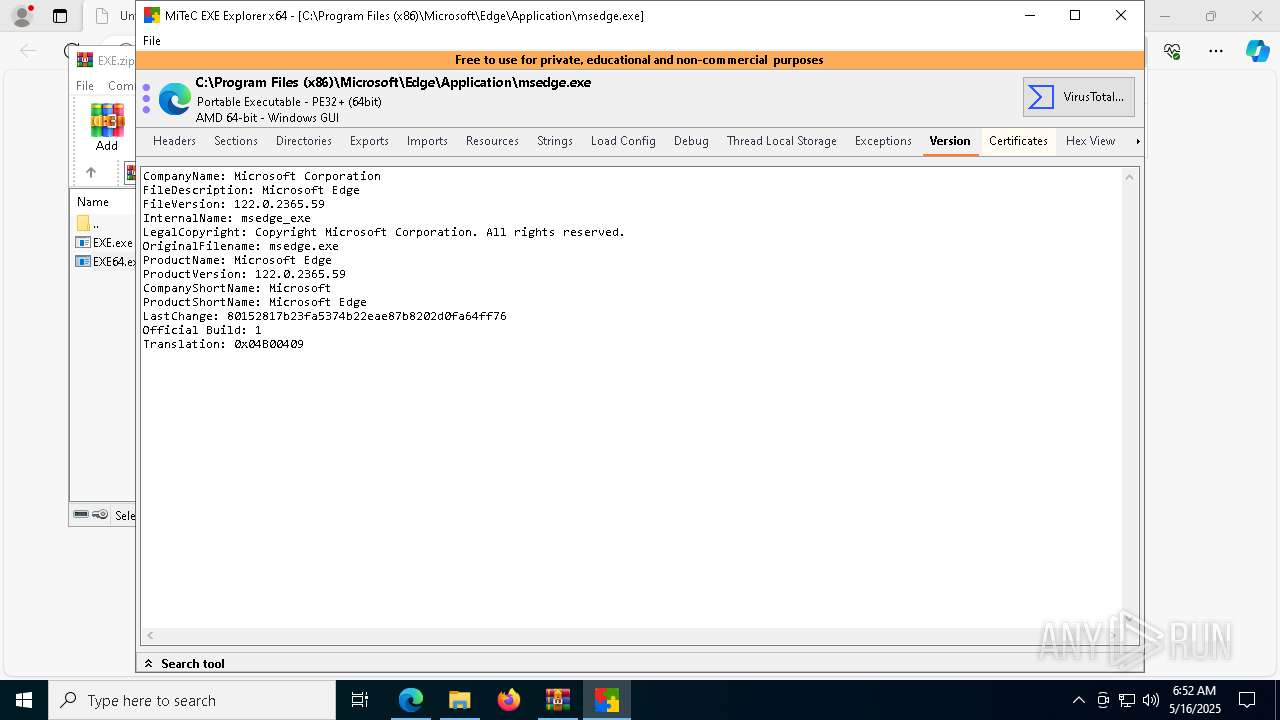Viewport: 1280px width, 720px height.
Task: Open the network icon in tray
Action: [x=1127, y=700]
